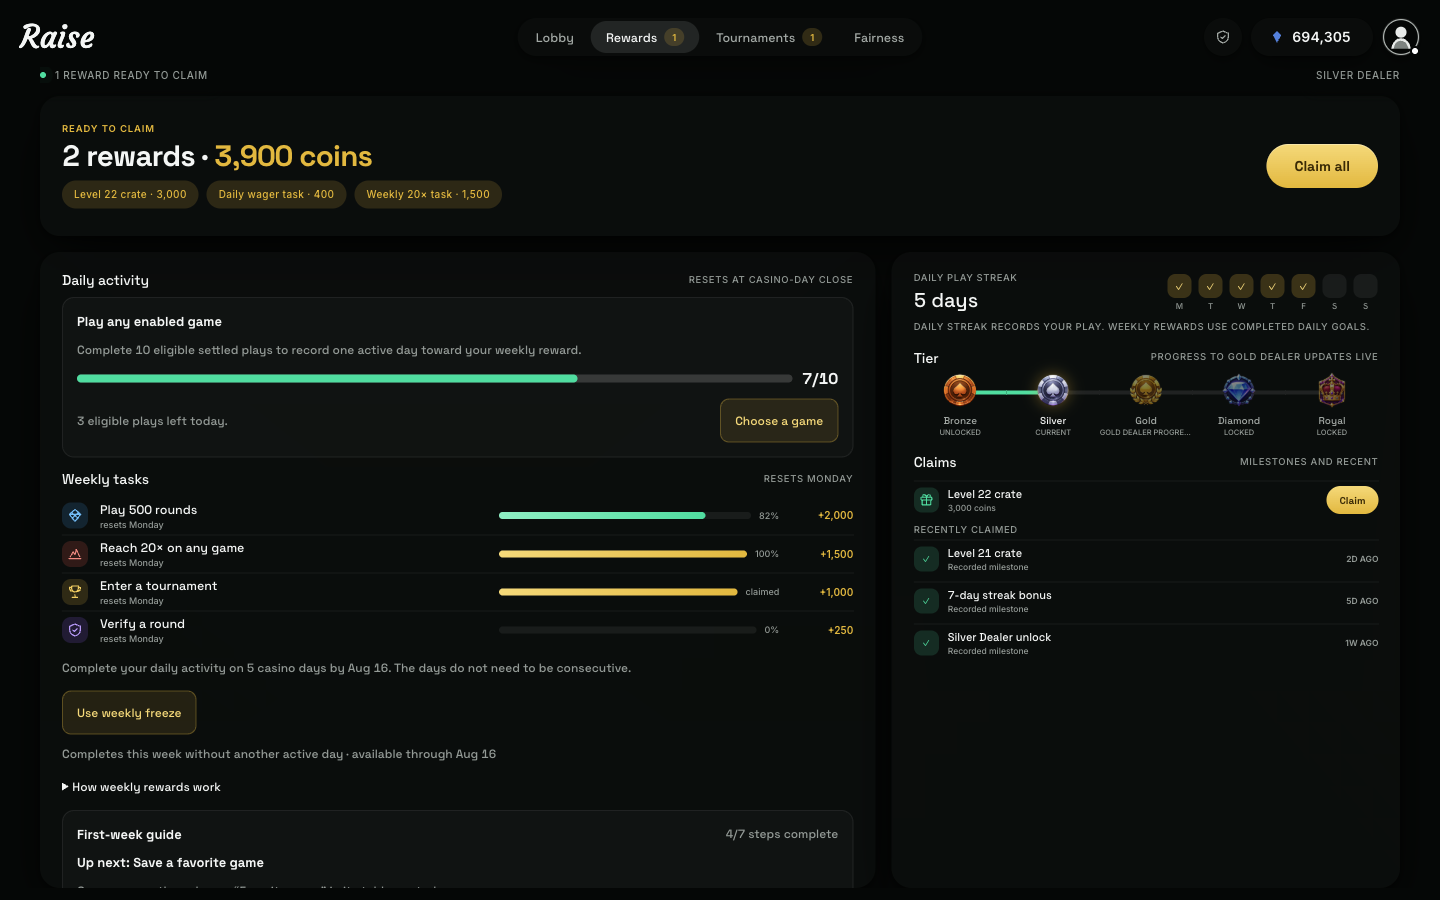Screen dimensions: 1440x900
Task: Click Use weekly freeze button
Action: pos(129,713)
